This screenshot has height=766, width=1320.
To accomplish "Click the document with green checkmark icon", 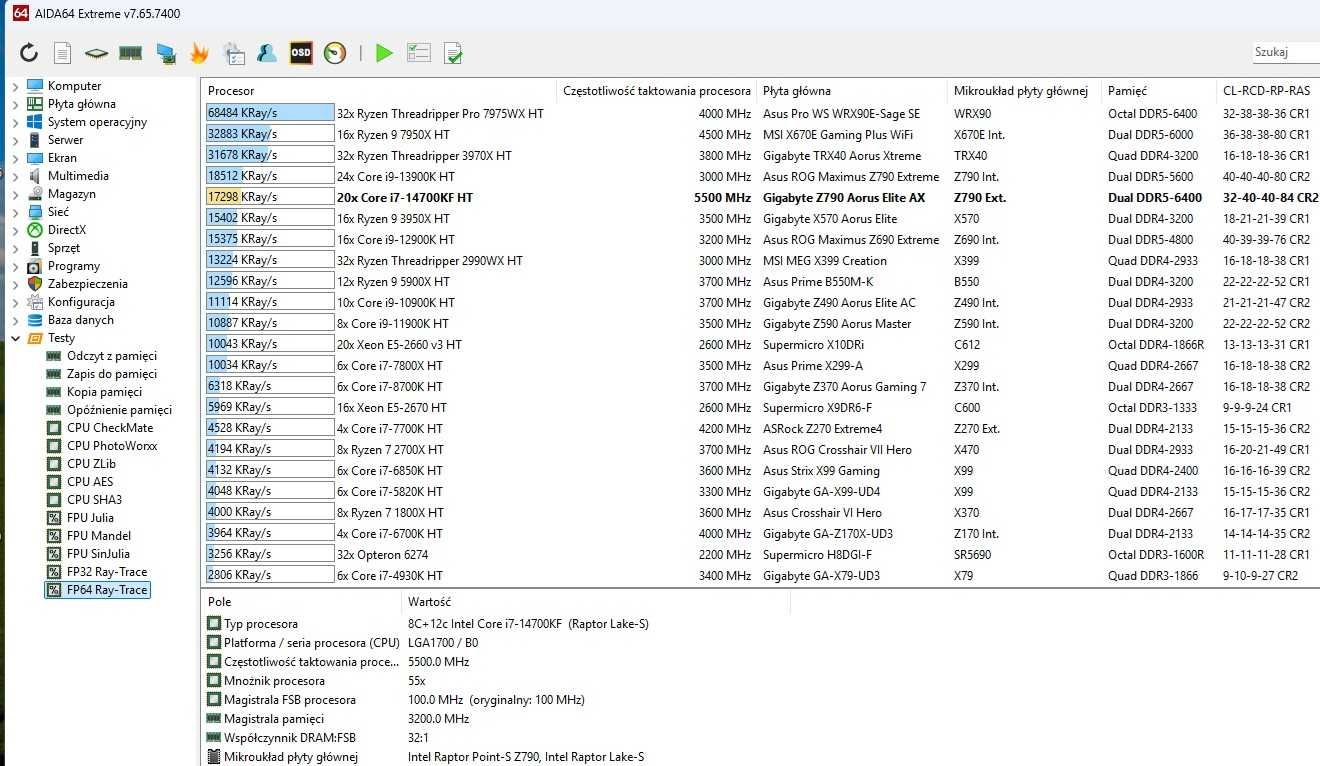I will [x=453, y=53].
